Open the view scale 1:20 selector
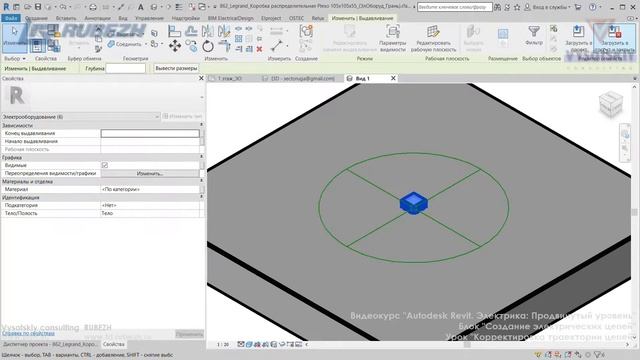This screenshot has height=360, width=640. [x=223, y=344]
